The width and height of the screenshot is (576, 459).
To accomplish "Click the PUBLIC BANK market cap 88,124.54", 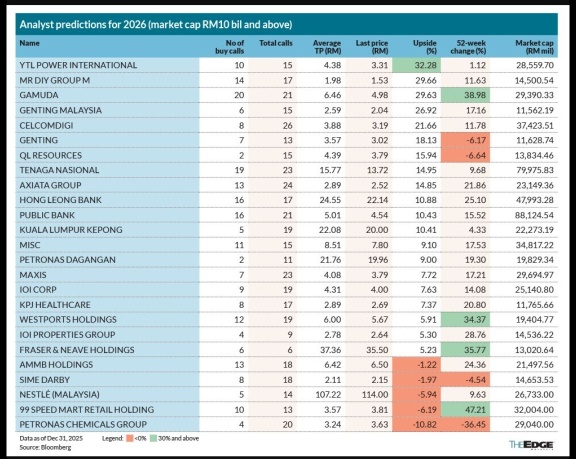I will pyautogui.click(x=534, y=215).
